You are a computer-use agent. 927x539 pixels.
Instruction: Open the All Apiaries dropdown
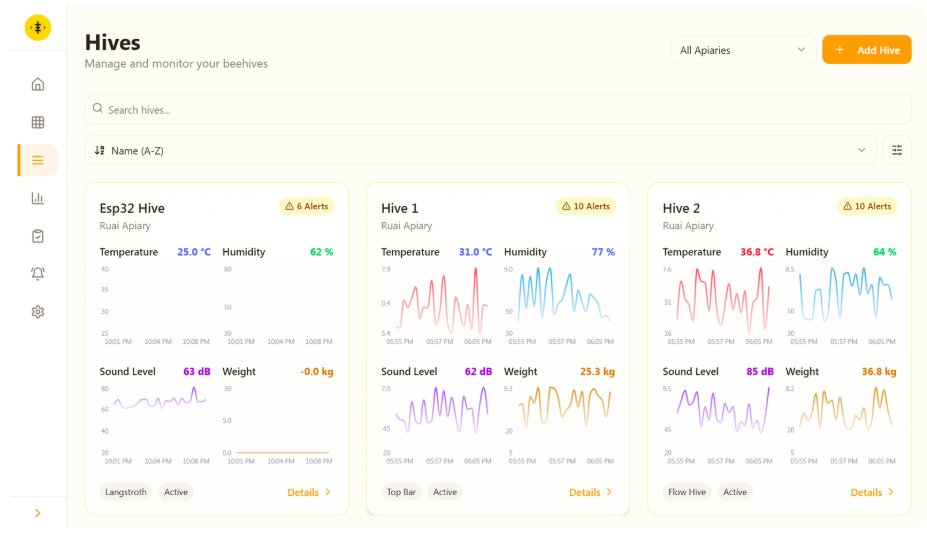[x=743, y=50]
